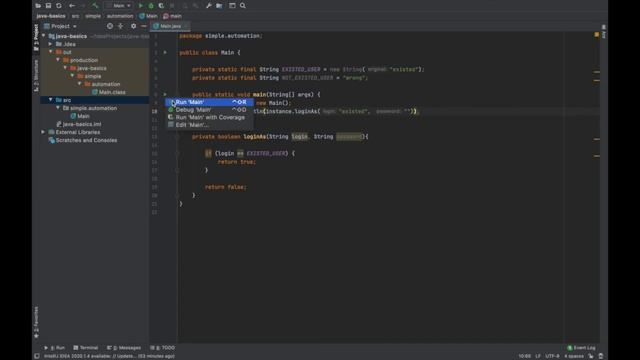The image size is (640, 360).
Task: Click IntelliJ IDEA update available status message
Action: click(109, 356)
